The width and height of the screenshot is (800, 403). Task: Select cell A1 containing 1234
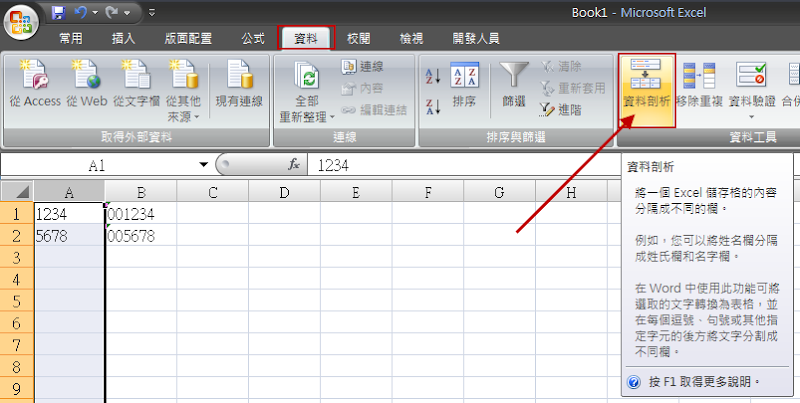[69, 214]
